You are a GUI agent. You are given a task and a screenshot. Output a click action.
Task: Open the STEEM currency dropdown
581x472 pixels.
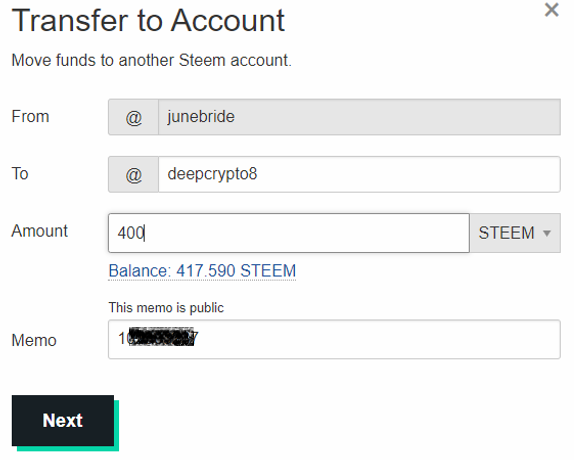pyautogui.click(x=515, y=233)
